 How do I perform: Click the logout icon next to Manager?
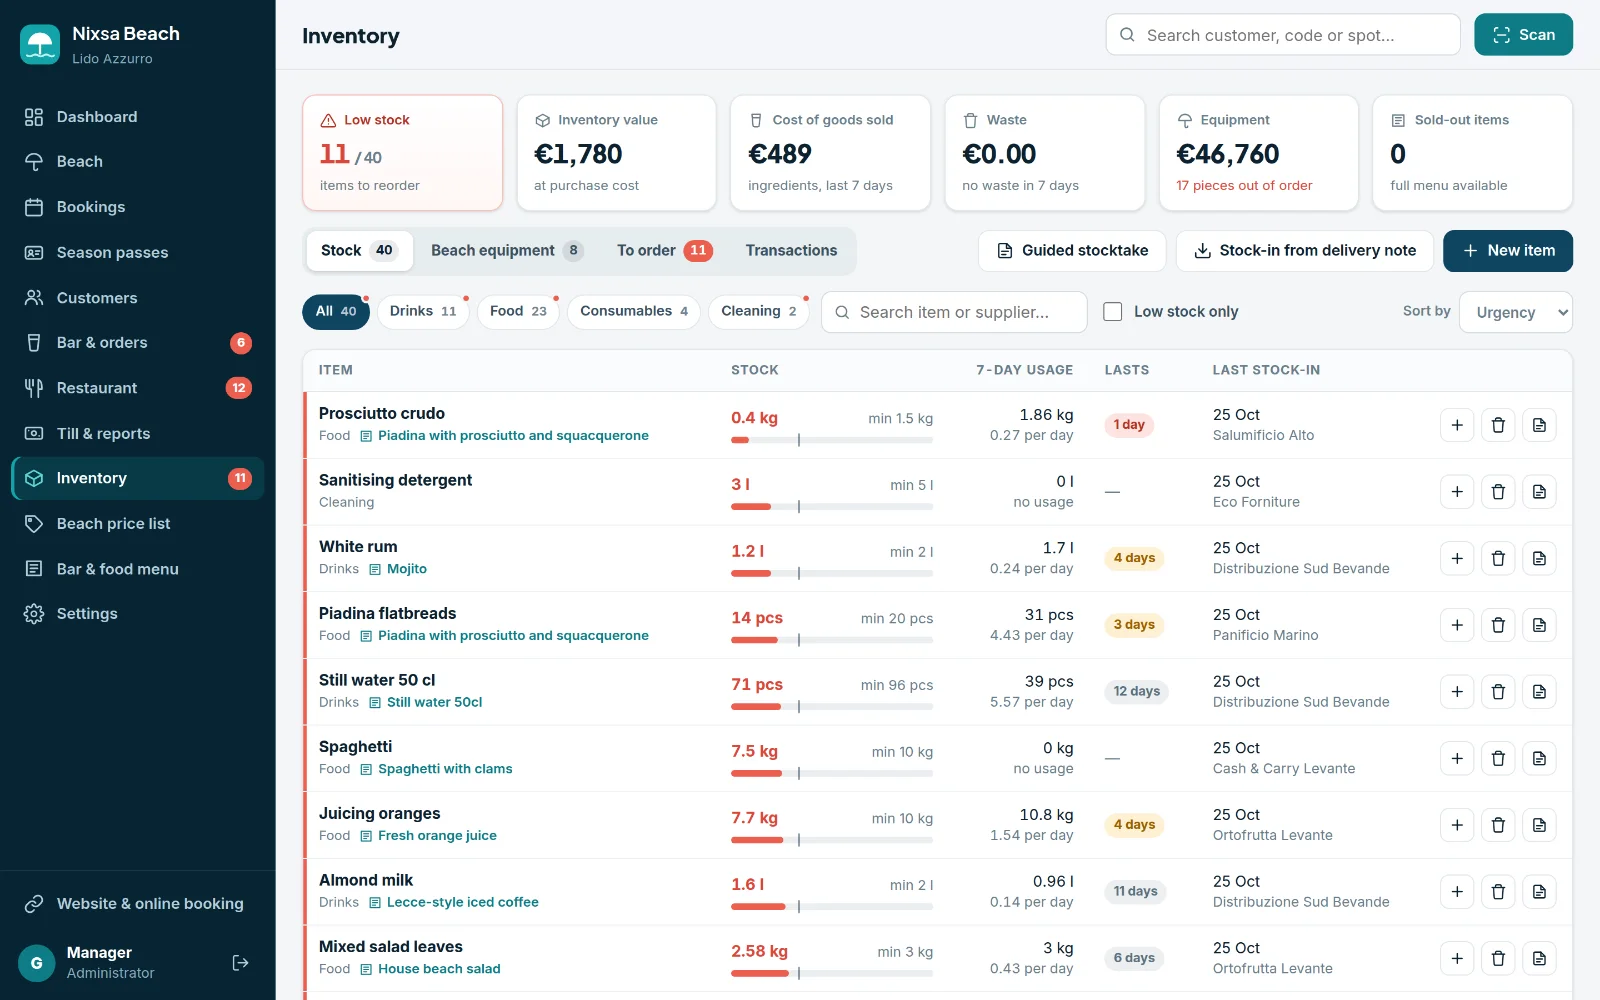tap(240, 963)
